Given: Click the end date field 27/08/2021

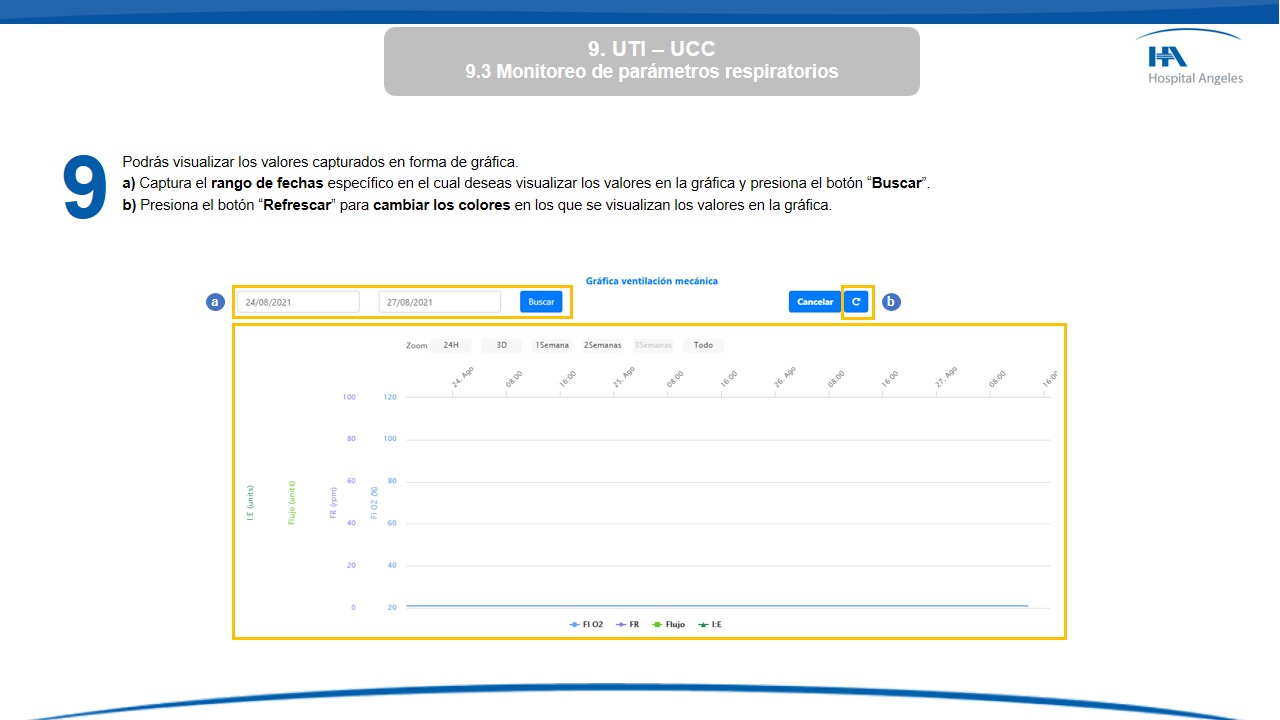Looking at the screenshot, I should coord(440,302).
